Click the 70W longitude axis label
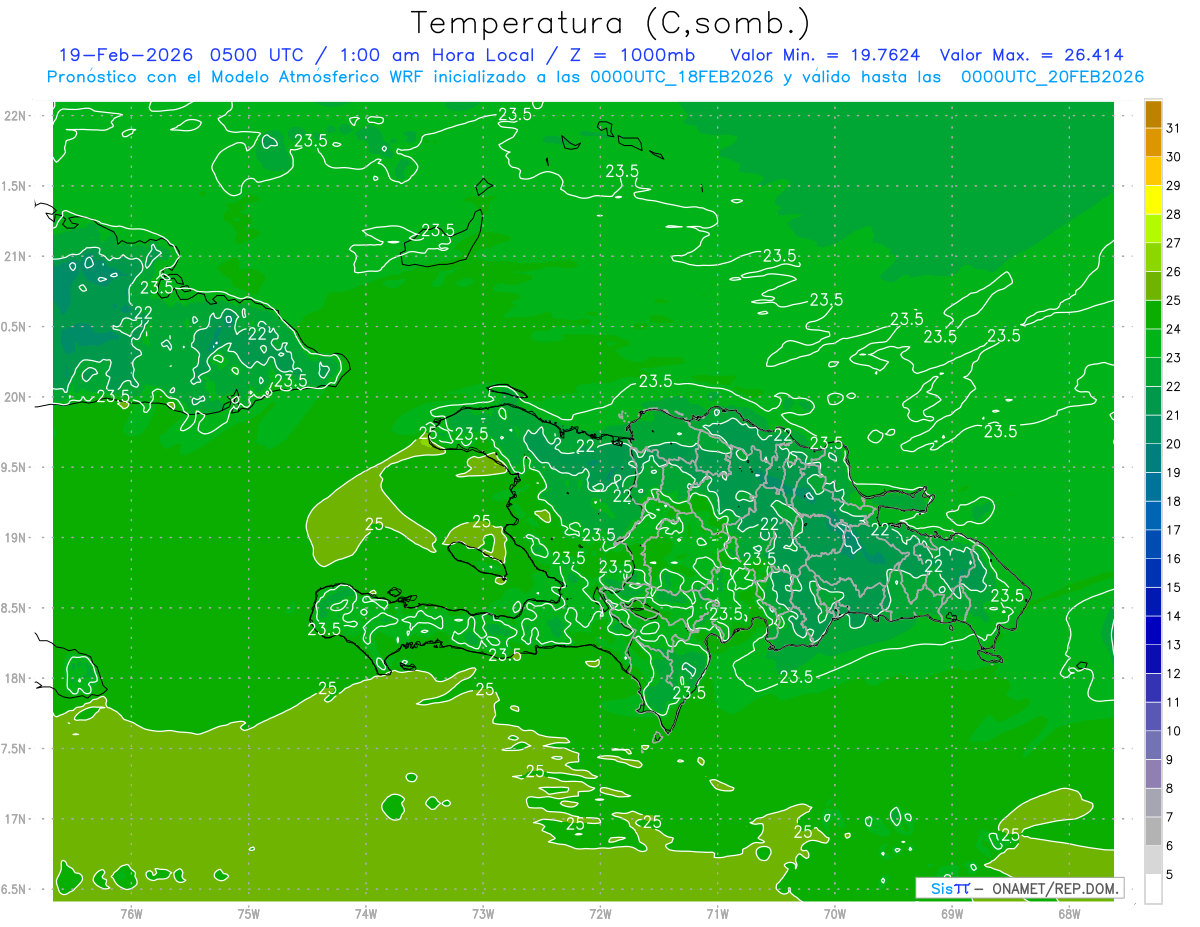Viewport: 1200px width, 927px height. point(835,914)
